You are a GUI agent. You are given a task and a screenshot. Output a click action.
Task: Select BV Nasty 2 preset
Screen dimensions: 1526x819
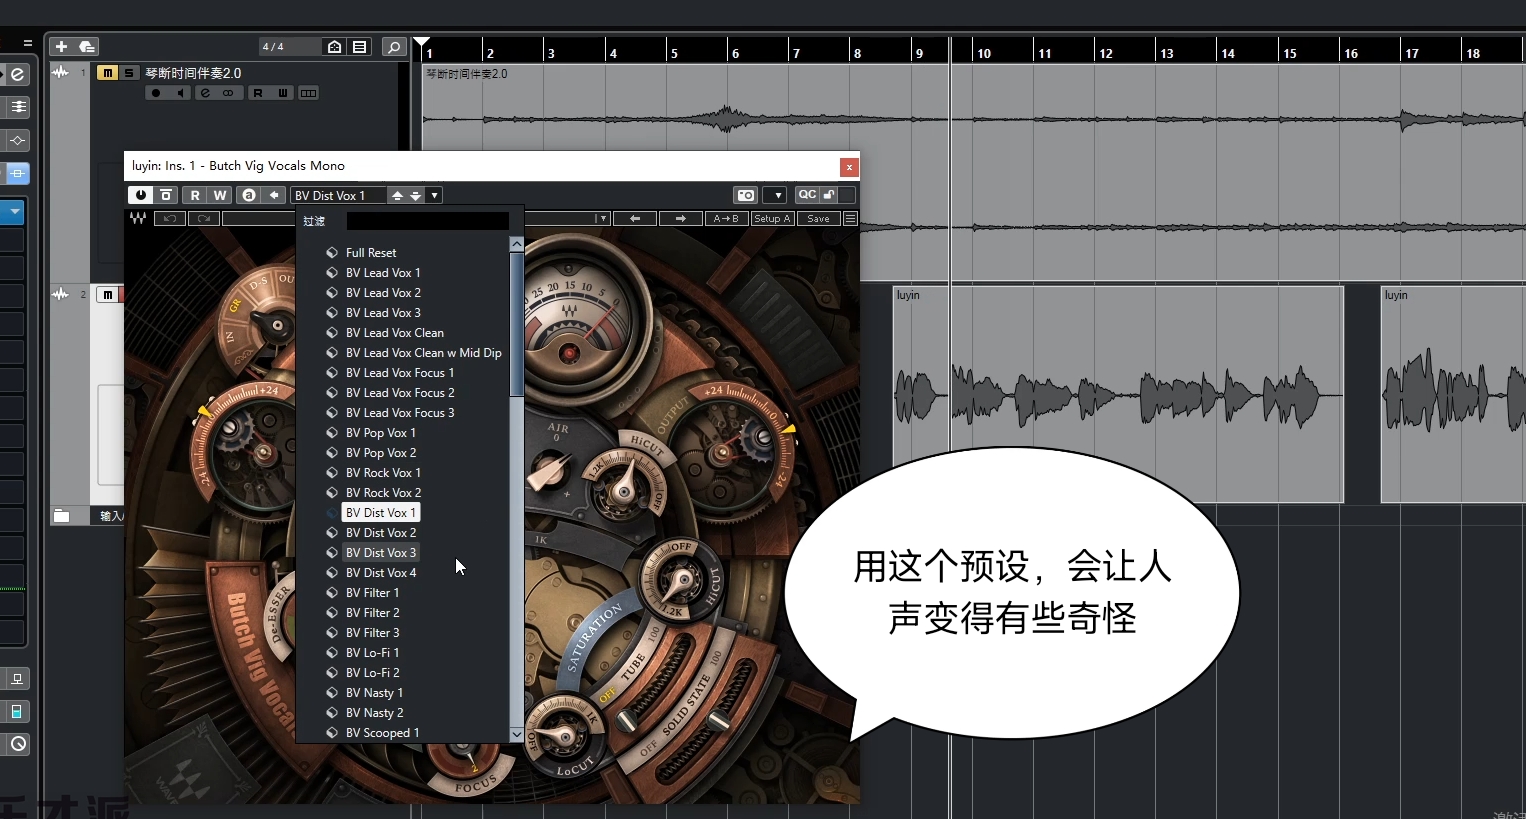pyautogui.click(x=374, y=713)
